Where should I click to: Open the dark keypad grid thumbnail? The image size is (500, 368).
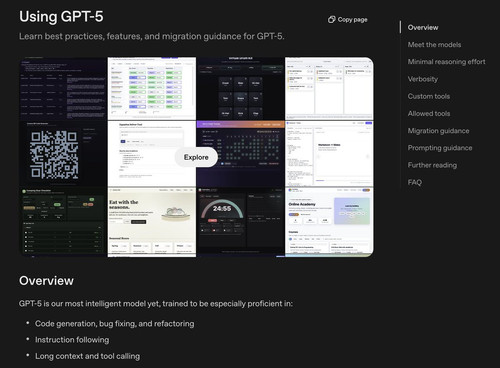tap(240, 88)
